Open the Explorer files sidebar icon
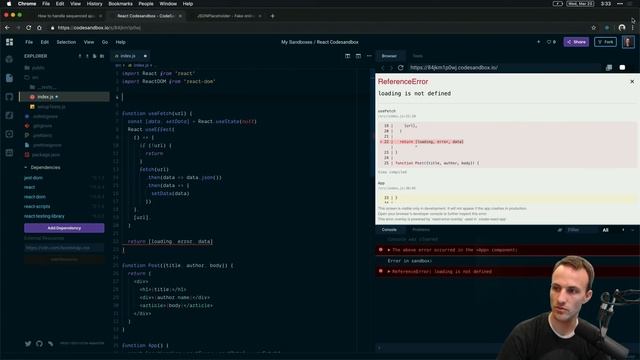The image size is (640, 360). point(9,78)
